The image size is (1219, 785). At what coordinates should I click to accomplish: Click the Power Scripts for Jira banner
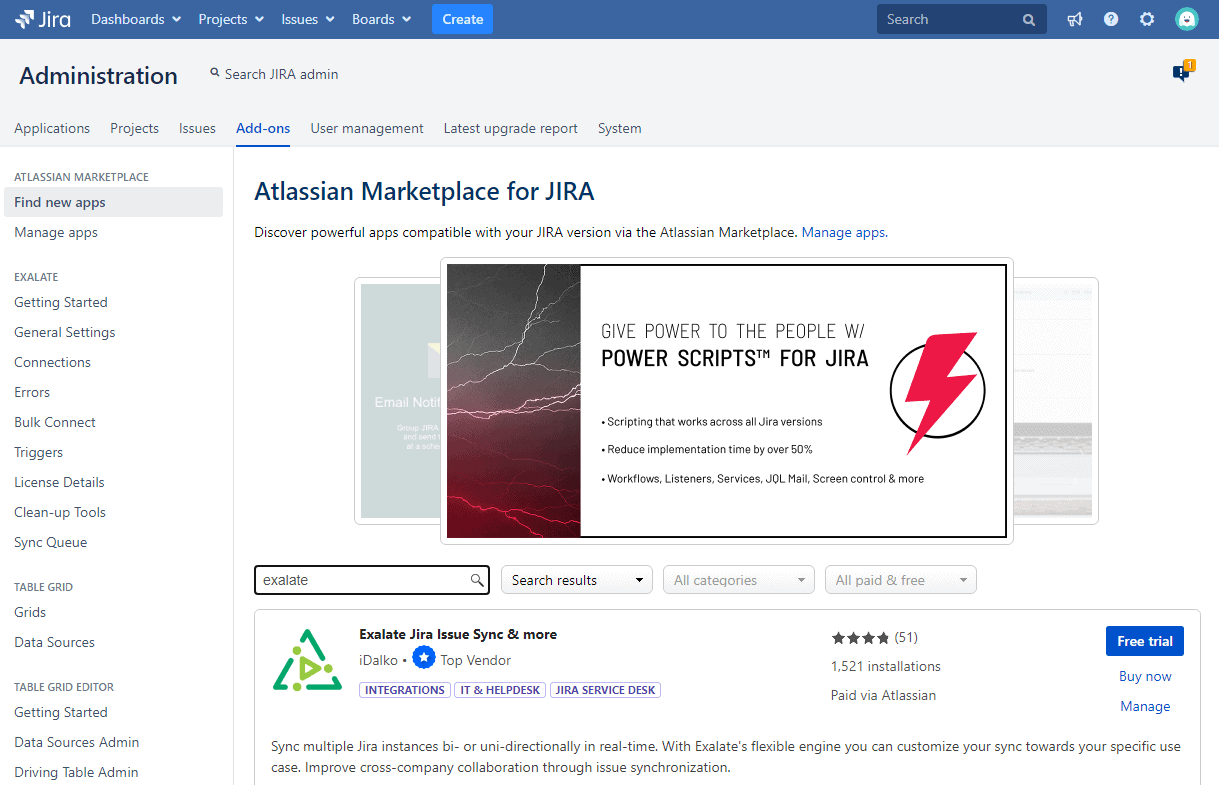727,401
